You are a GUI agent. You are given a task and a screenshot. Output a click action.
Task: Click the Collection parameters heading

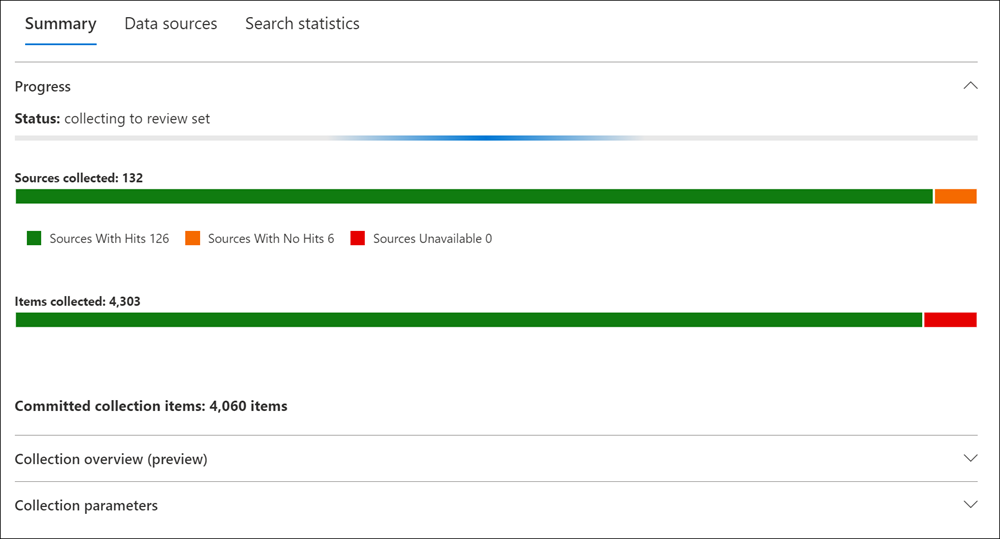click(x=86, y=505)
